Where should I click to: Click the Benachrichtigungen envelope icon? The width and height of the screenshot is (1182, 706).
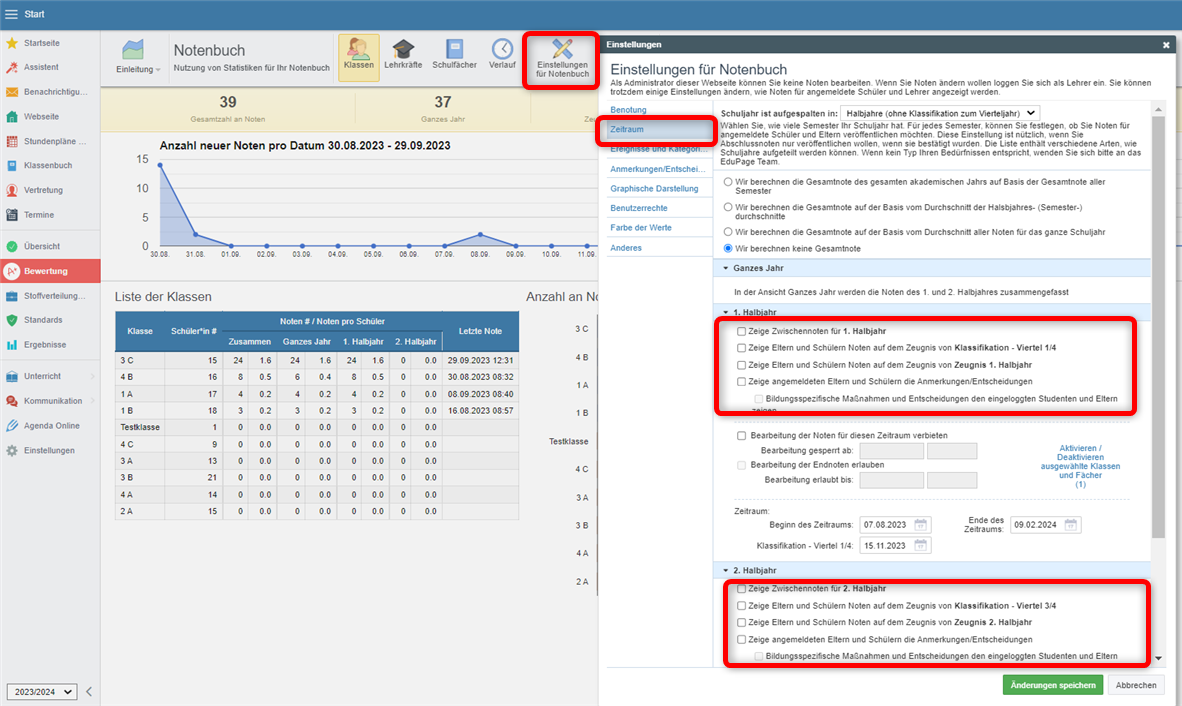[12, 92]
